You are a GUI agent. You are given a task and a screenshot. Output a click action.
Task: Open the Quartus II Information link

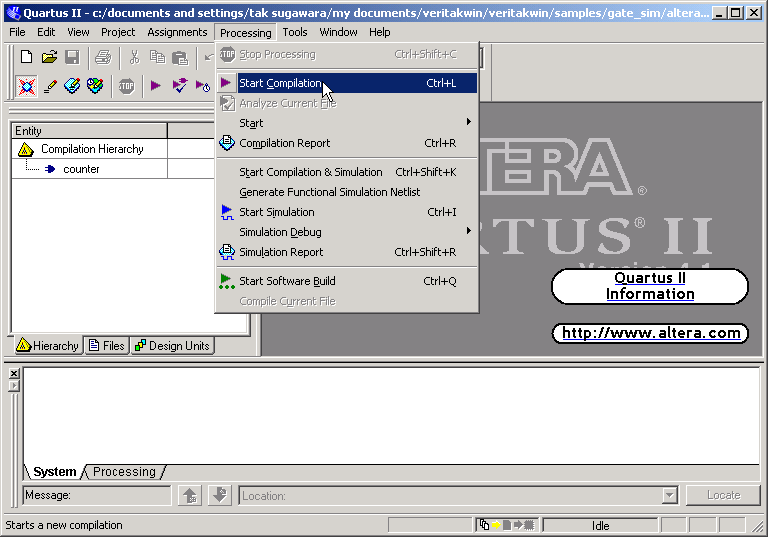click(649, 286)
